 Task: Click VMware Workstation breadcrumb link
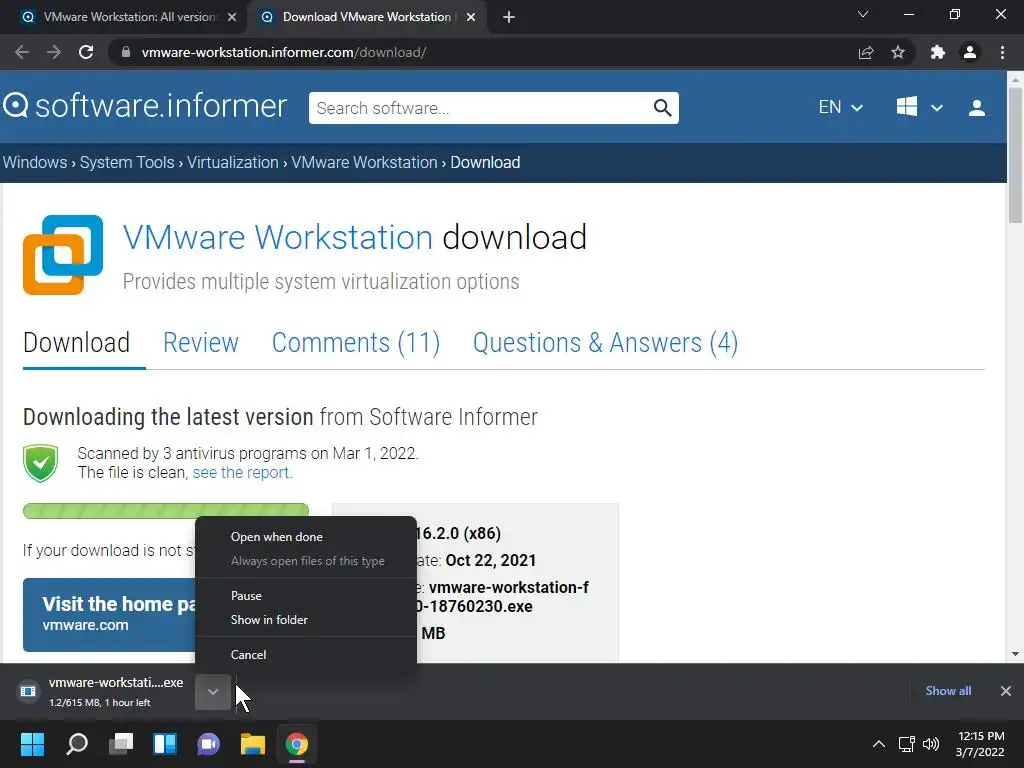click(364, 163)
